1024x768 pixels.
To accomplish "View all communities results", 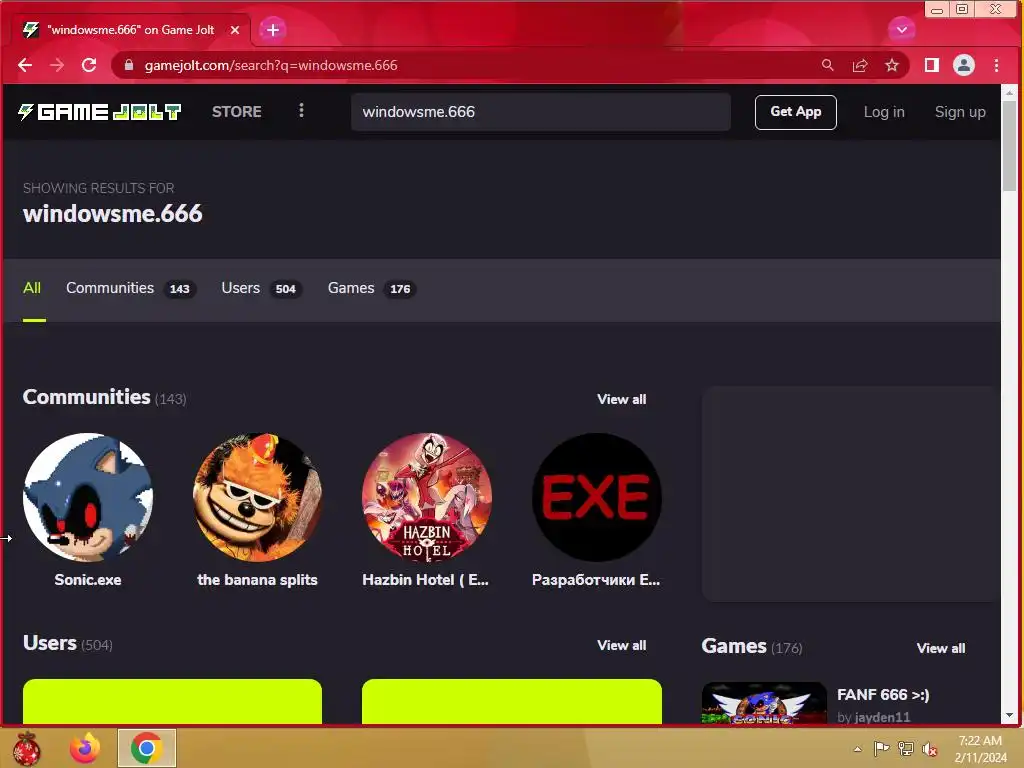I will 621,399.
